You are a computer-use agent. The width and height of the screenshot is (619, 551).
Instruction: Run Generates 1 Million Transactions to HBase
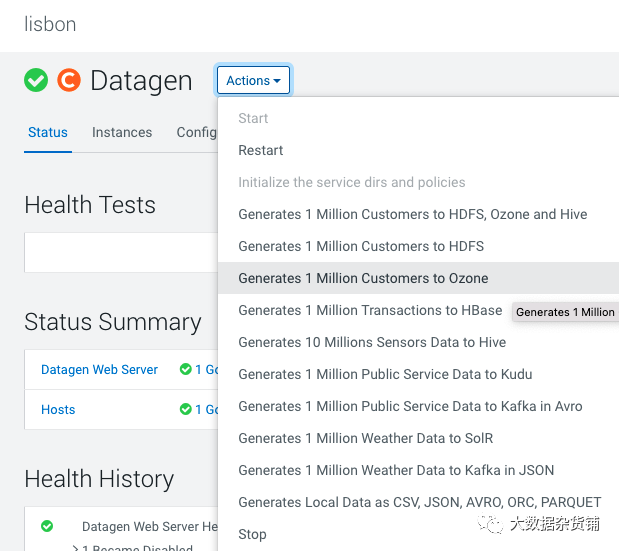[370, 310]
